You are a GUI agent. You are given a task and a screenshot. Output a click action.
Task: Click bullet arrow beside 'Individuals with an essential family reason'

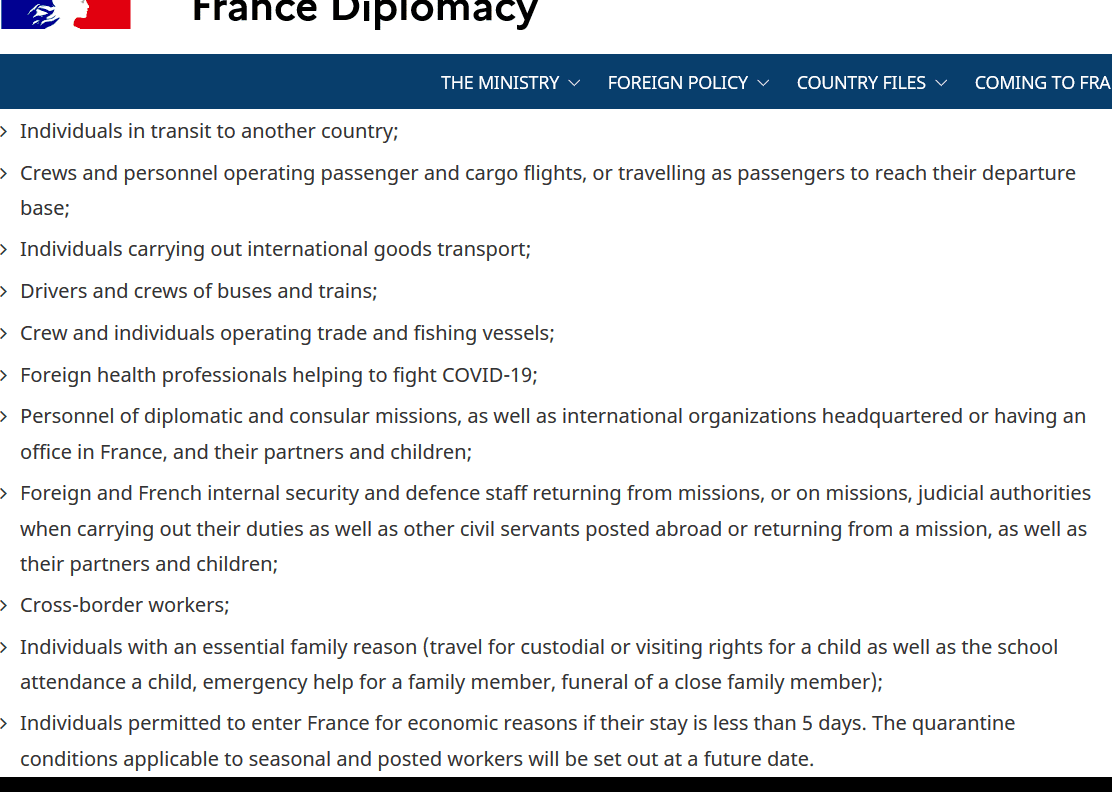pos(4,647)
